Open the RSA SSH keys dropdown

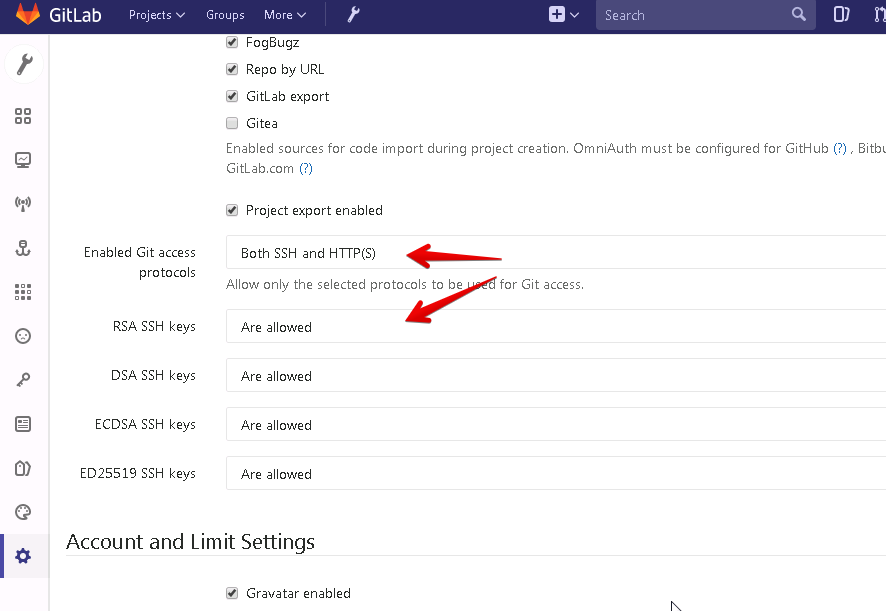556,326
